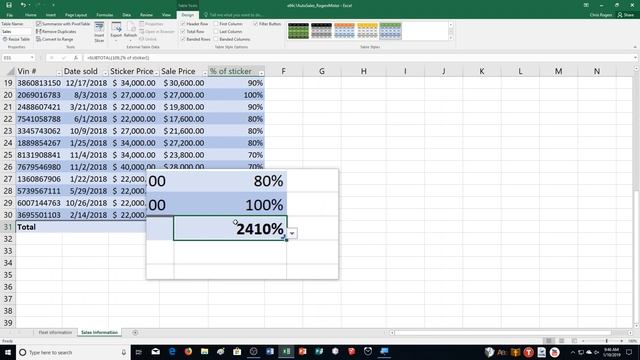Viewport: 640px width, 360px height.
Task: Open the PowerPoint icon in the taskbar
Action: (302, 352)
